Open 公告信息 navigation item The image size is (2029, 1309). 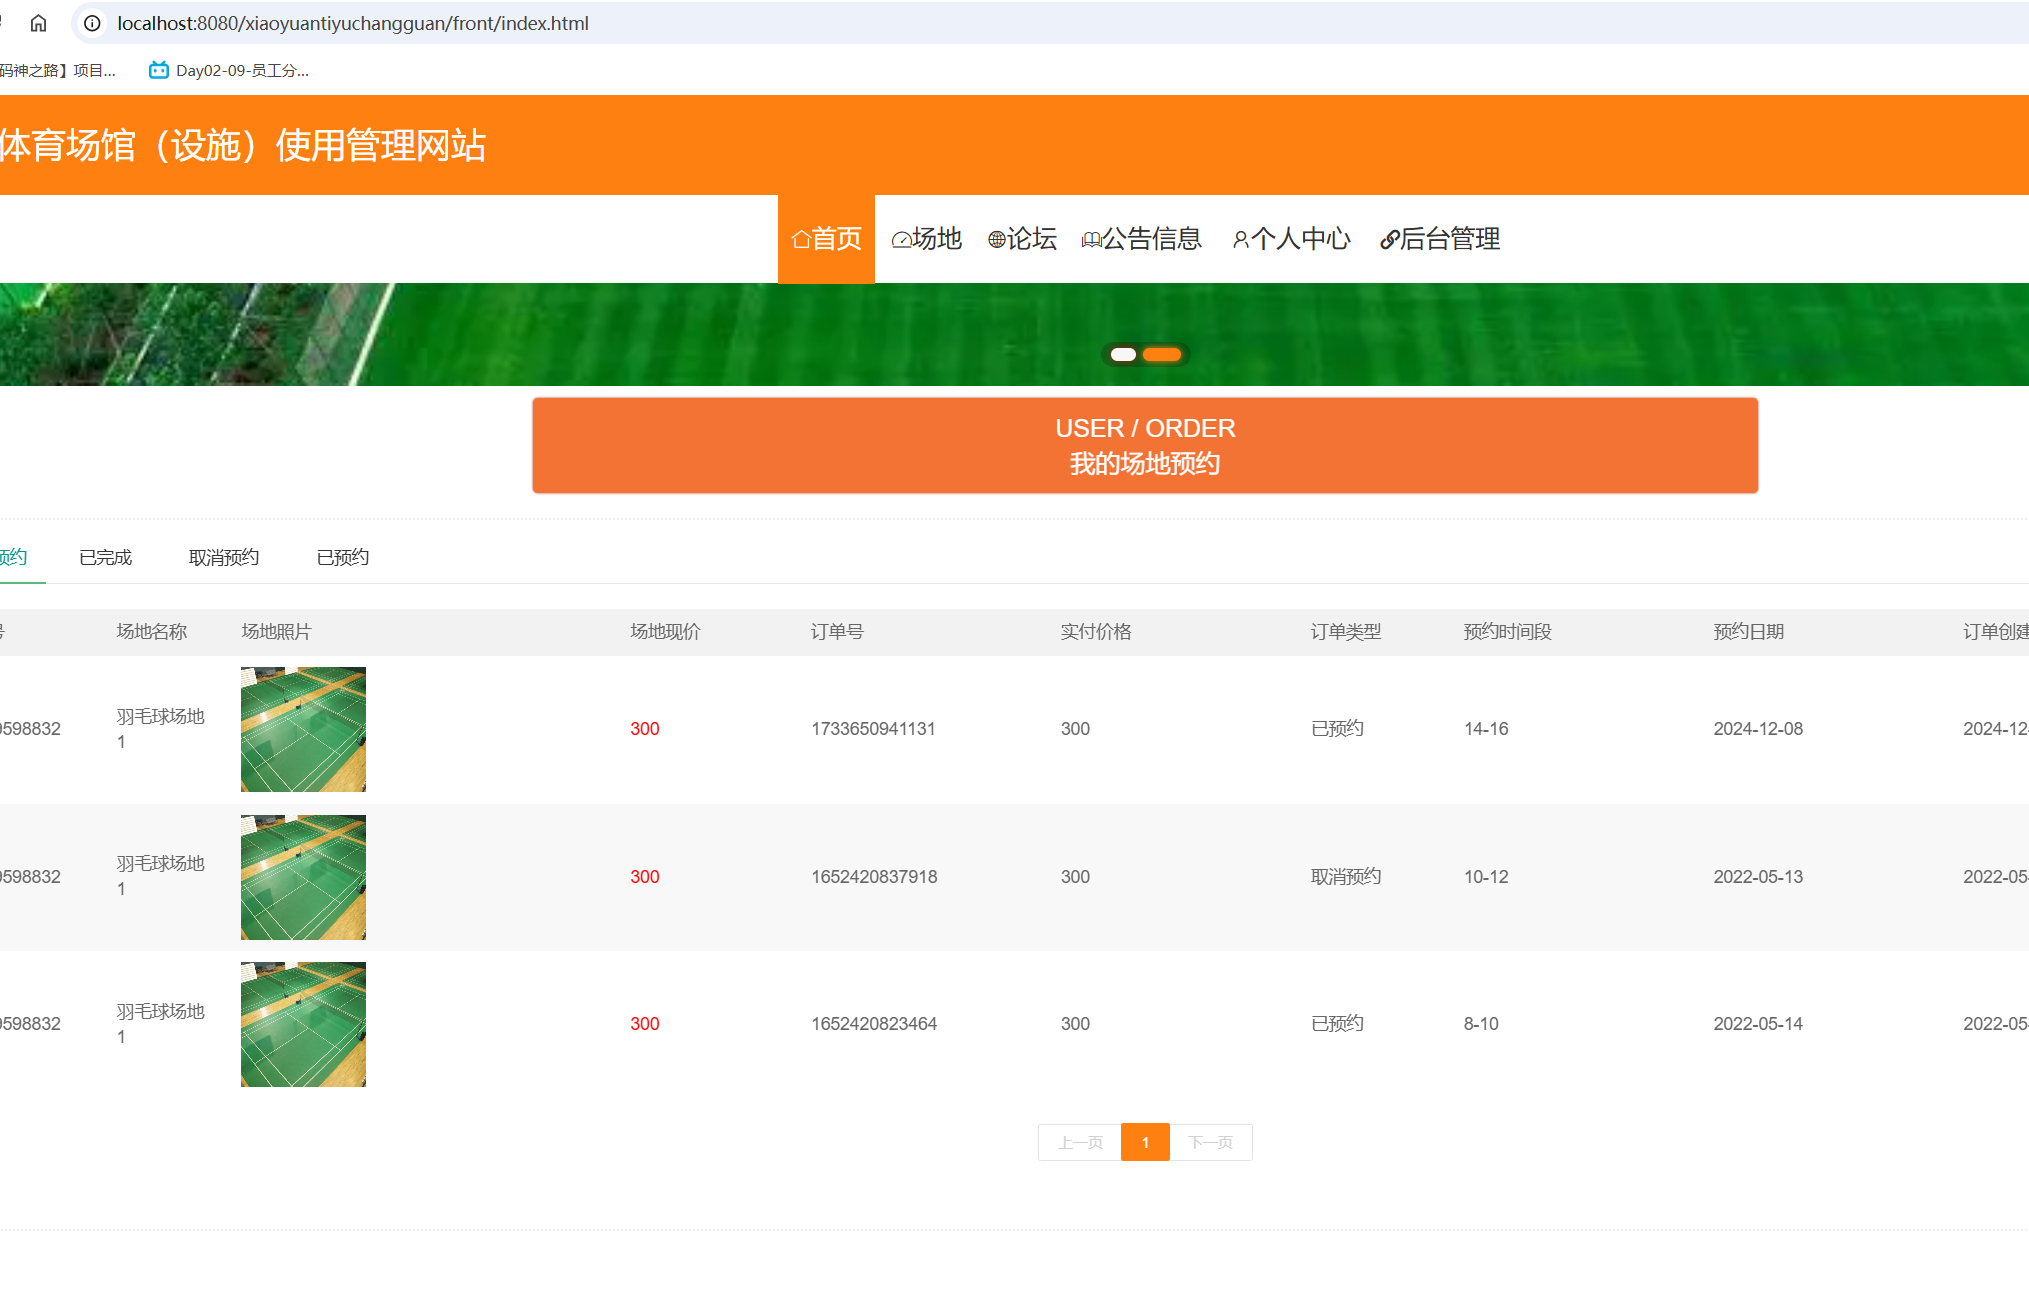pos(1141,239)
